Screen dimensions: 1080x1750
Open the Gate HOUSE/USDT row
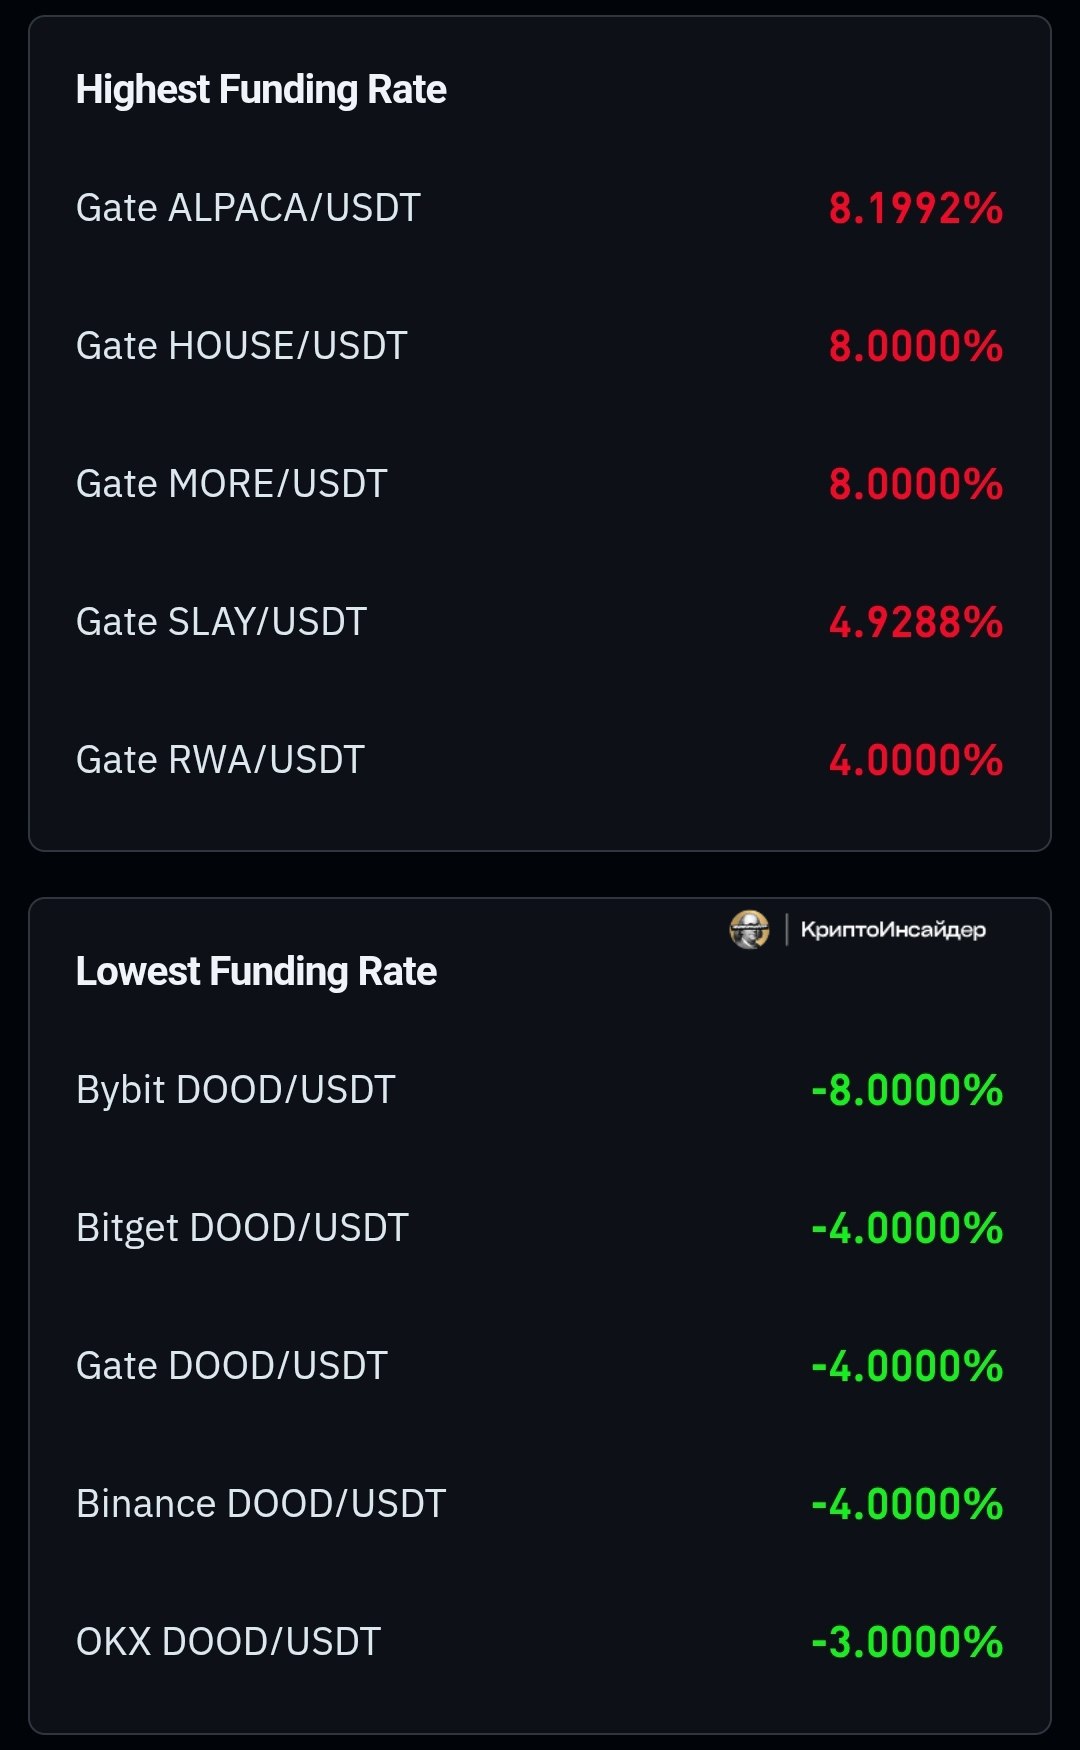[x=241, y=346]
